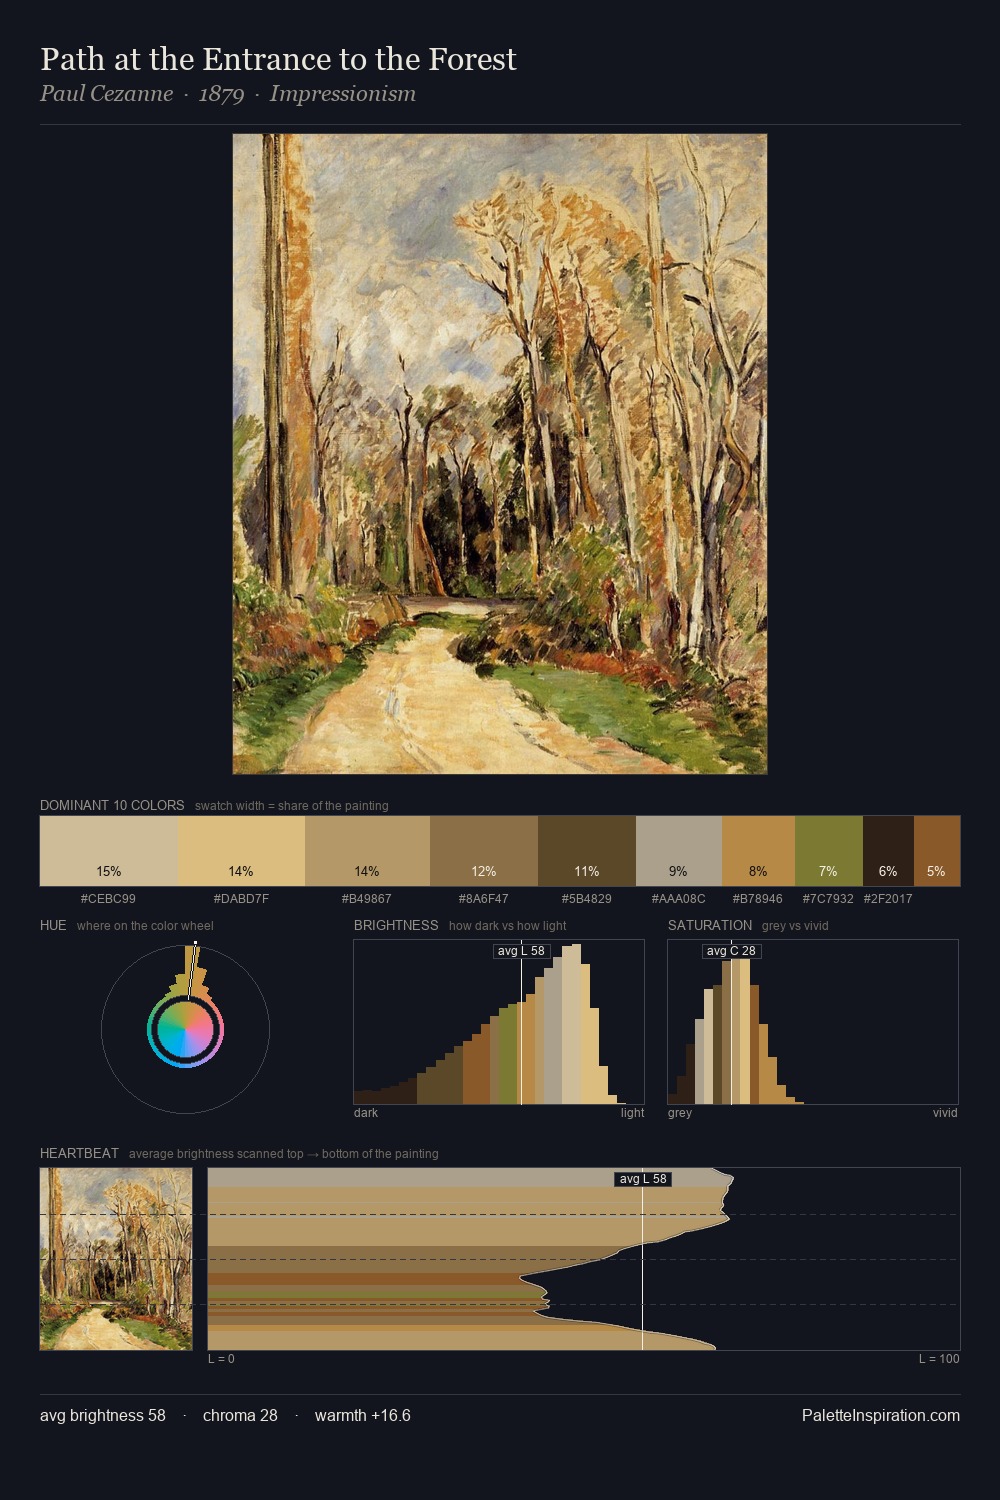Click the 'avg L 58' marker in Heartbeat chart
This screenshot has height=1500, width=1000.
click(x=643, y=1179)
